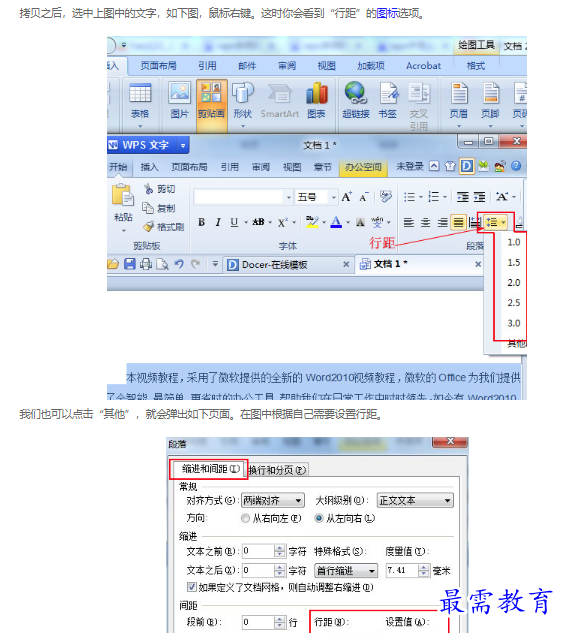Click the Chart (图表) icon
The width and height of the screenshot is (561, 633).
point(316,93)
